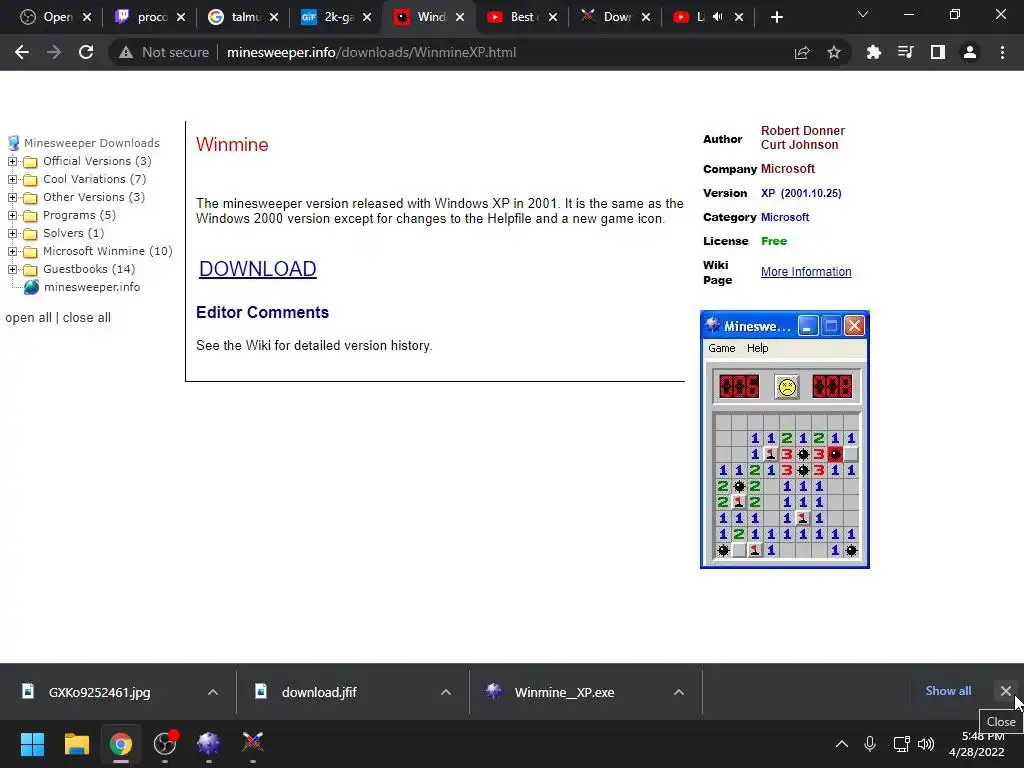The height and width of the screenshot is (768, 1024).
Task: Open options for download.jfif download
Action: (446, 692)
